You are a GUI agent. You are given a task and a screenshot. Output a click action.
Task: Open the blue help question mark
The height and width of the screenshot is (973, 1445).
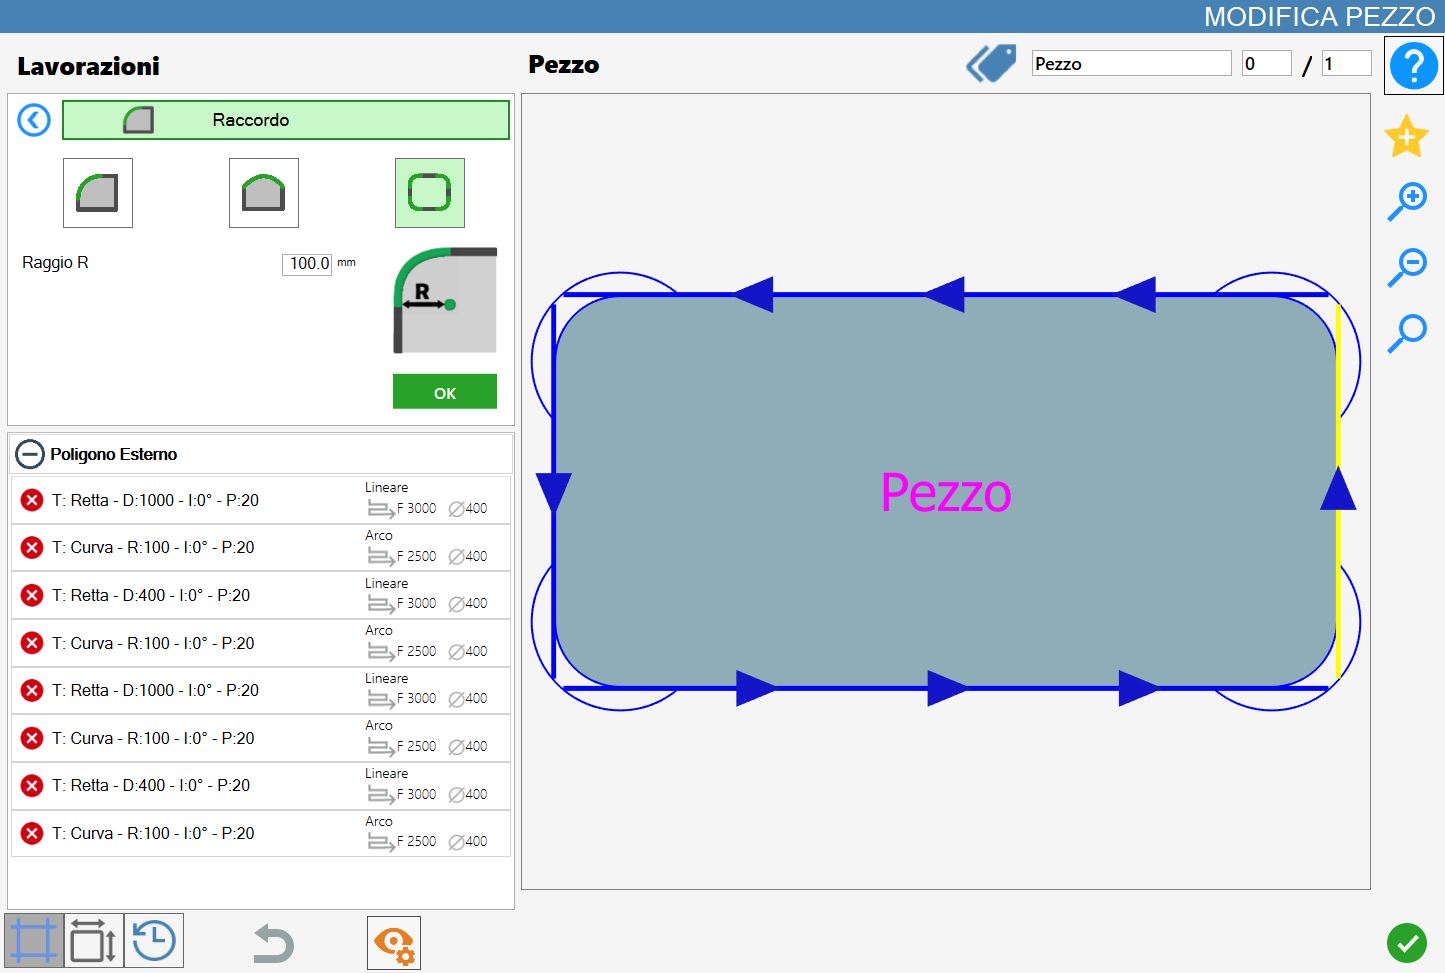1413,66
